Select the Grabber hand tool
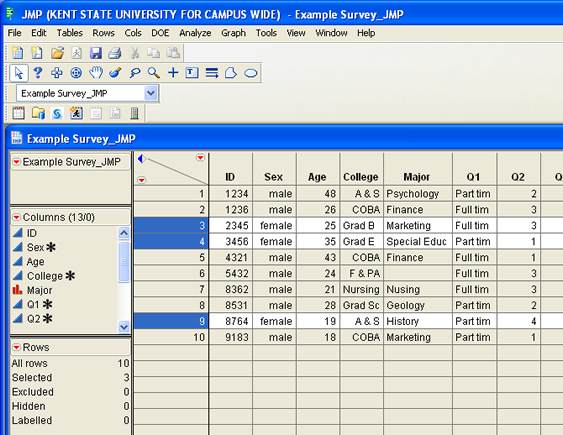563x435 pixels. click(x=96, y=73)
